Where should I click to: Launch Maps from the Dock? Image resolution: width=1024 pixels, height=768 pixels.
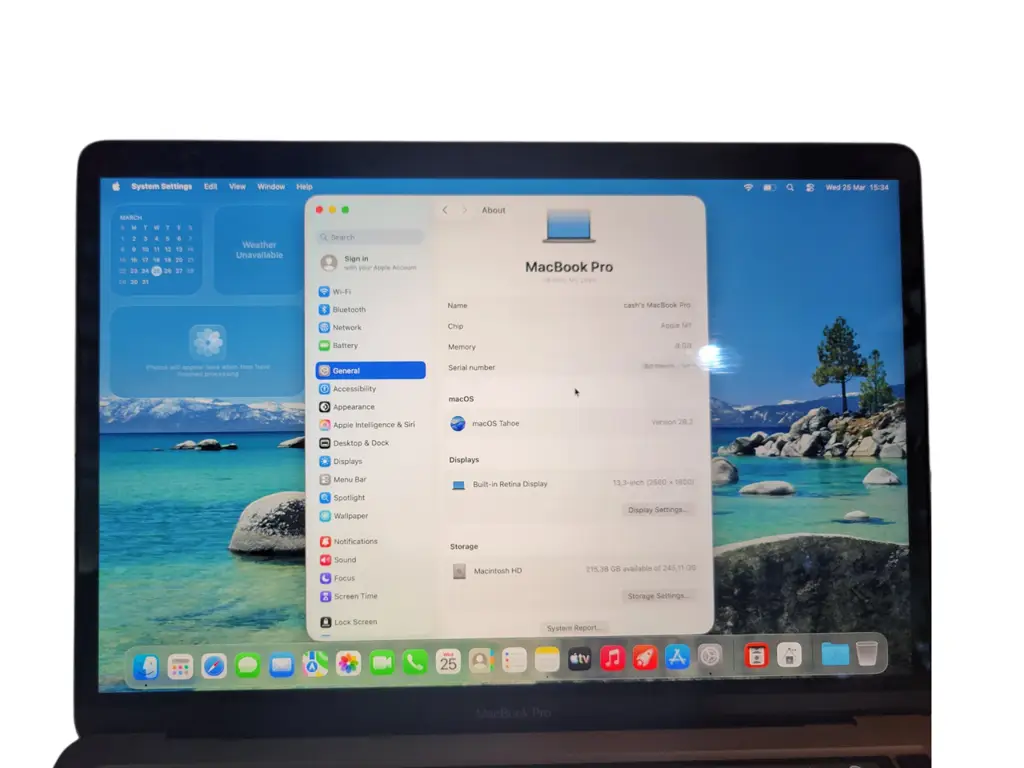tap(315, 664)
